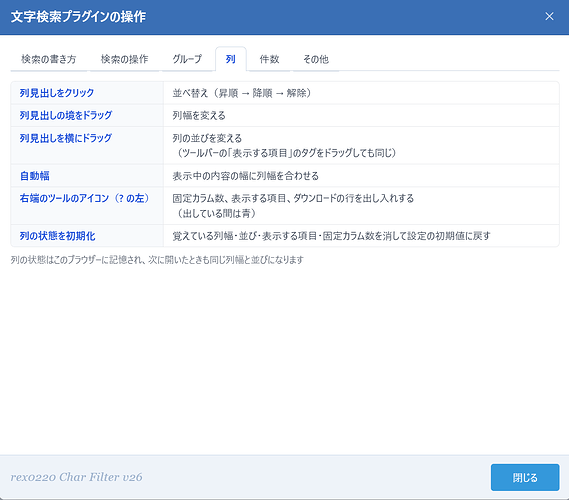Select the 列の状態を初期化 label
569x500 pixels.
[57, 236]
